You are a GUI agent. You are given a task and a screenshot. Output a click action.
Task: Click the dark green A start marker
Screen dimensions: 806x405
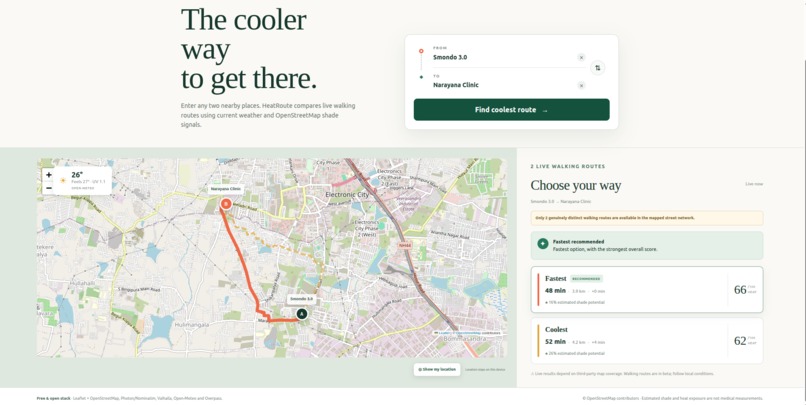click(302, 314)
